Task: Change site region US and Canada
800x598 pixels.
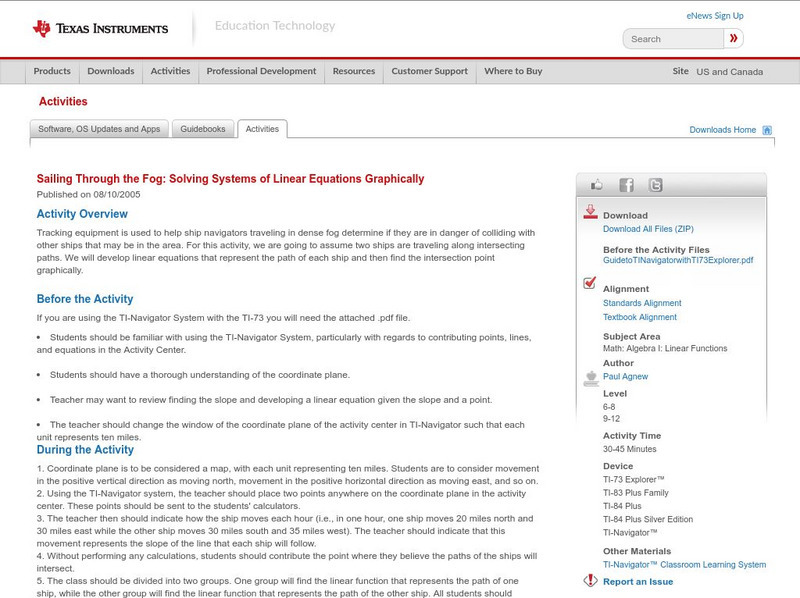Action: pos(730,72)
